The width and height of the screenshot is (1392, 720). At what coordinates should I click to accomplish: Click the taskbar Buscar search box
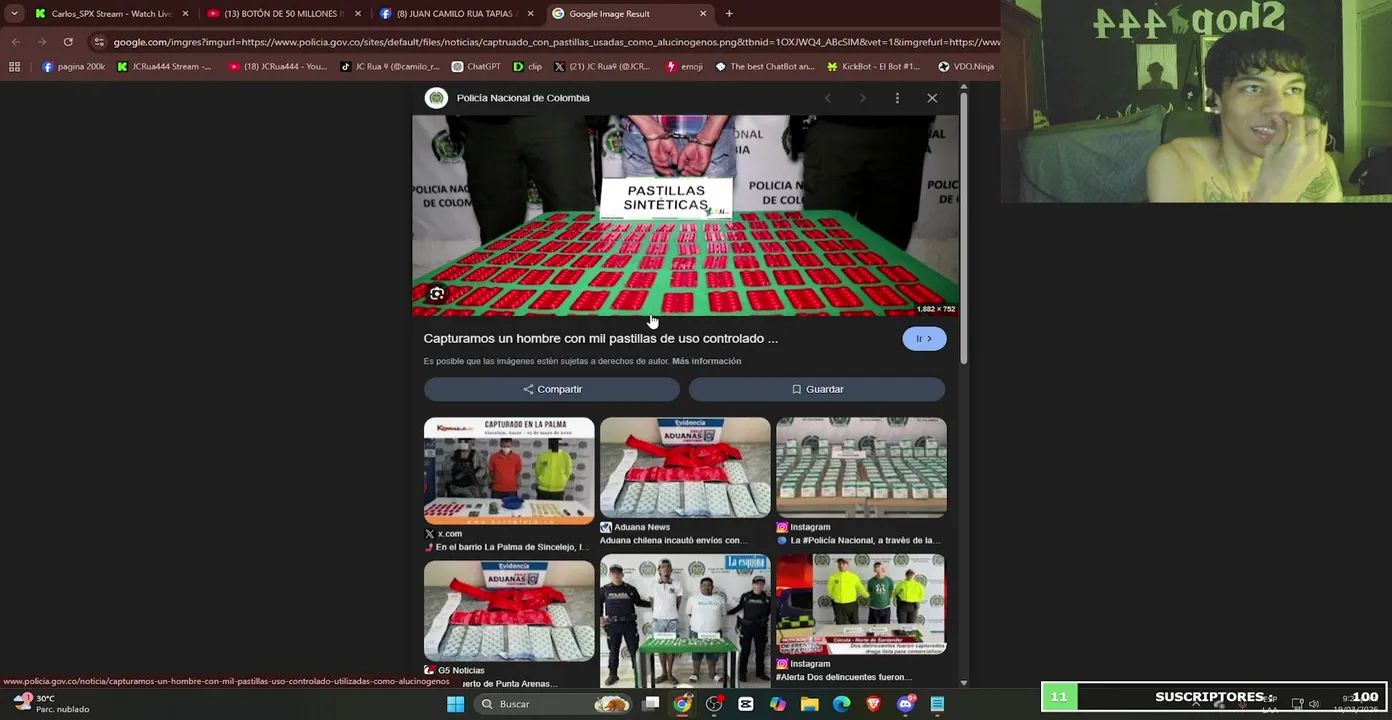(553, 704)
